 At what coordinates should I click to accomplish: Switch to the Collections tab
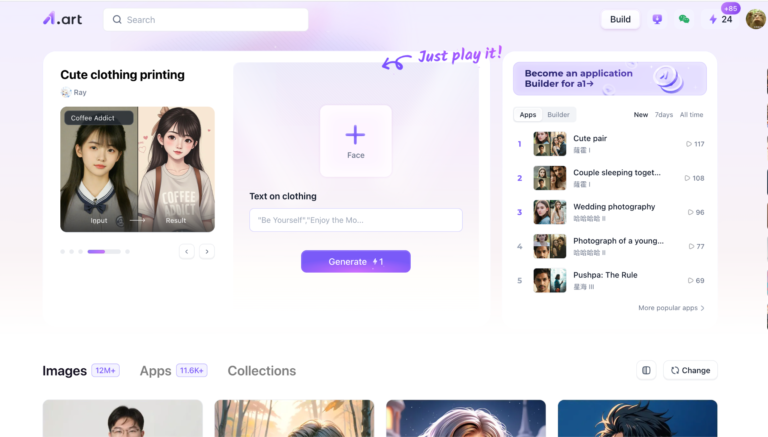click(262, 371)
